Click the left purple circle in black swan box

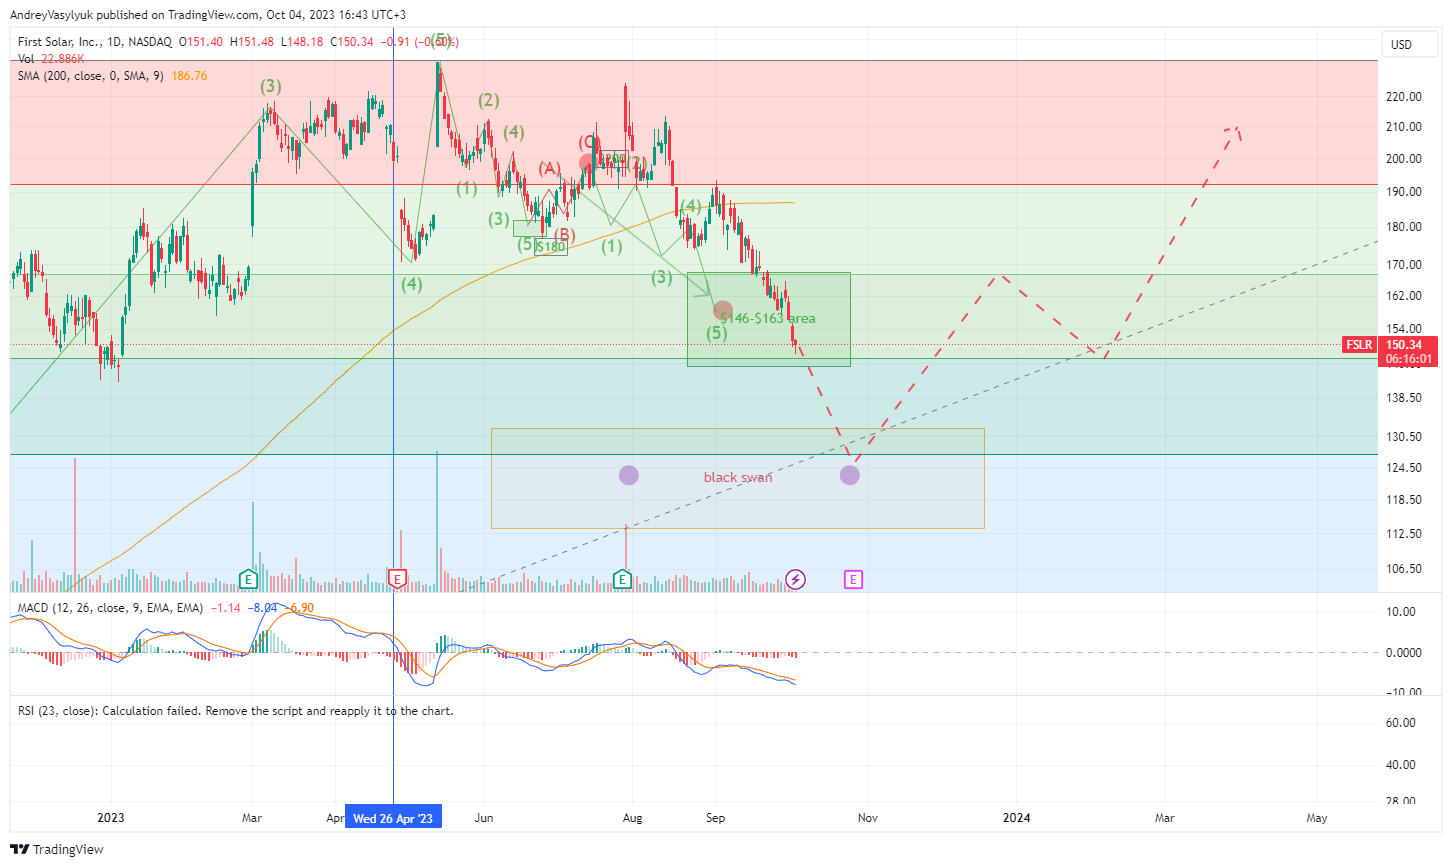tap(628, 475)
